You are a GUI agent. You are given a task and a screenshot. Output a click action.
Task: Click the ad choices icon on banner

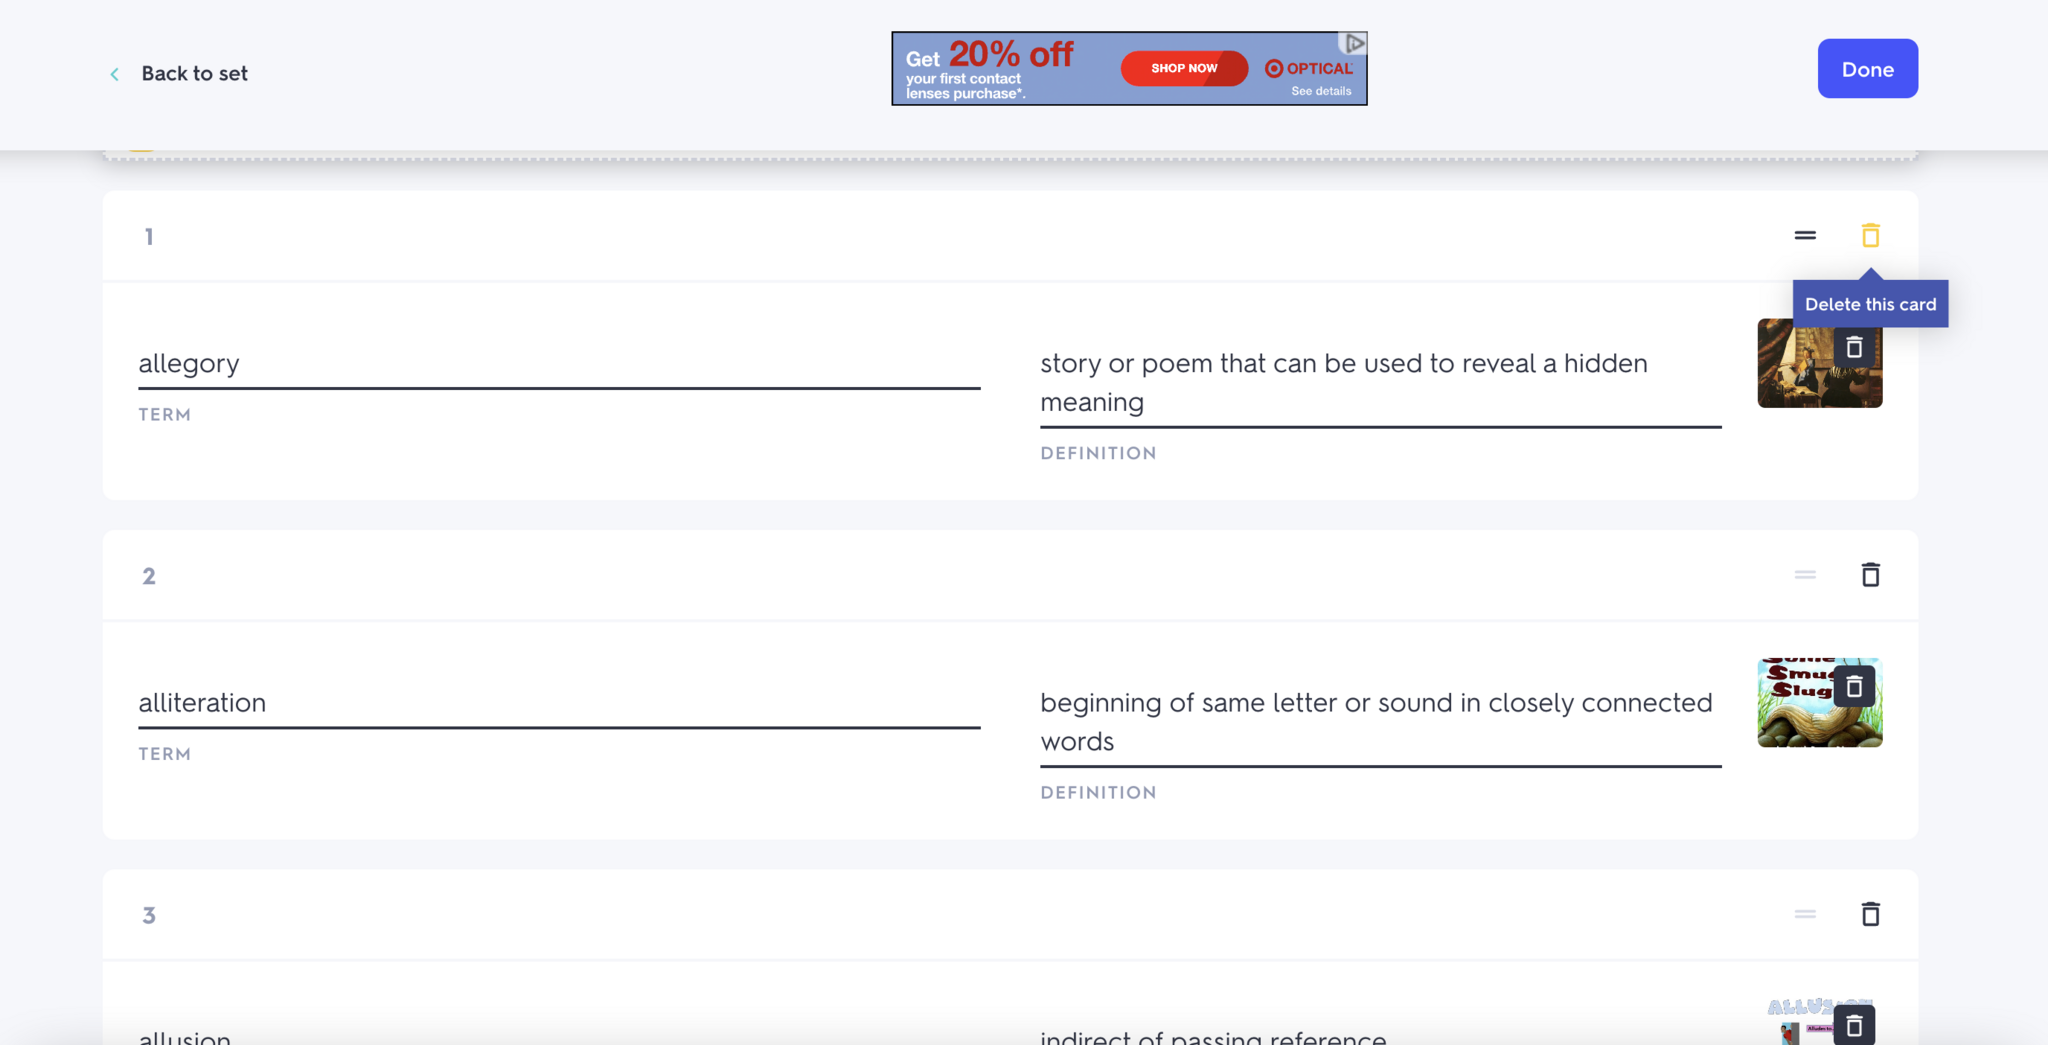(x=1354, y=44)
